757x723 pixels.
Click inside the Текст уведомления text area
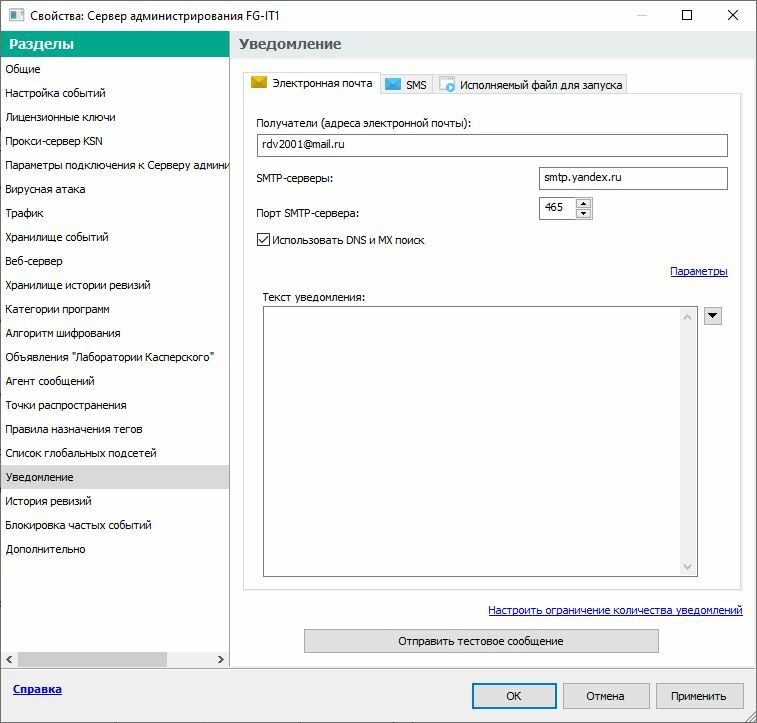tap(472, 441)
